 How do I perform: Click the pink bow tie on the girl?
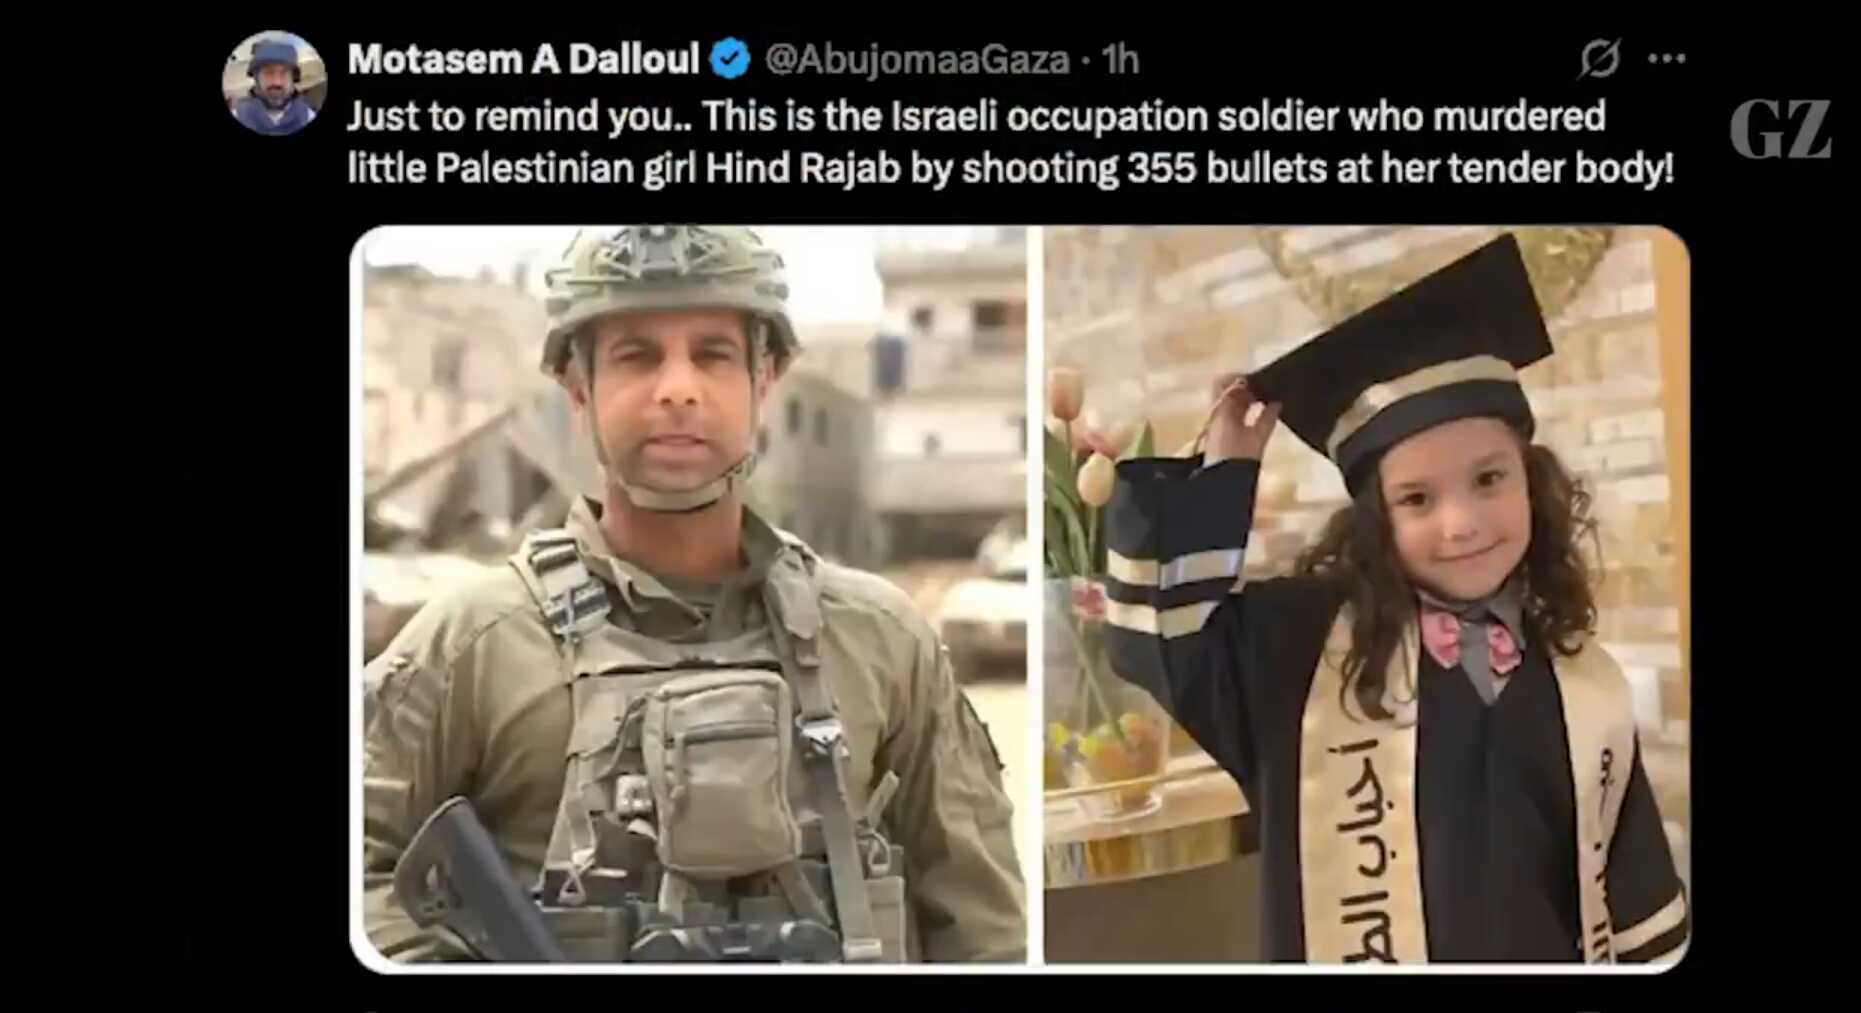(1470, 640)
